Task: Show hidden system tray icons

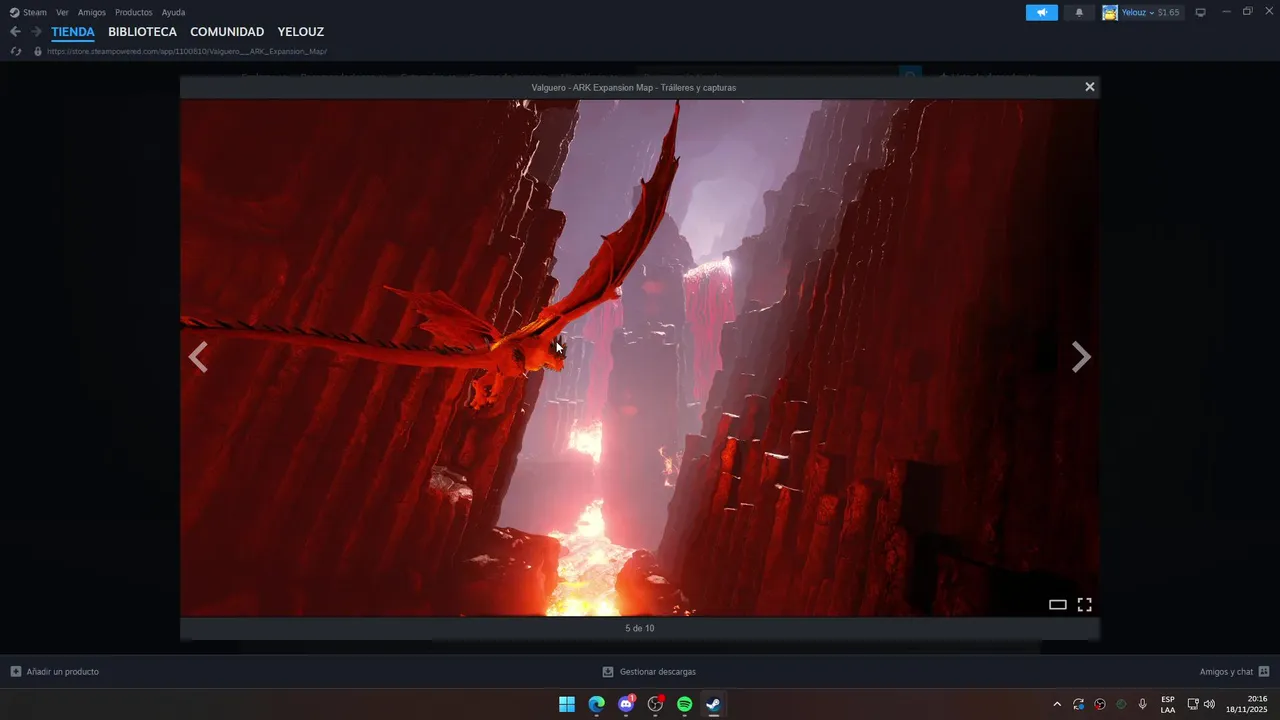Action: 1057,704
